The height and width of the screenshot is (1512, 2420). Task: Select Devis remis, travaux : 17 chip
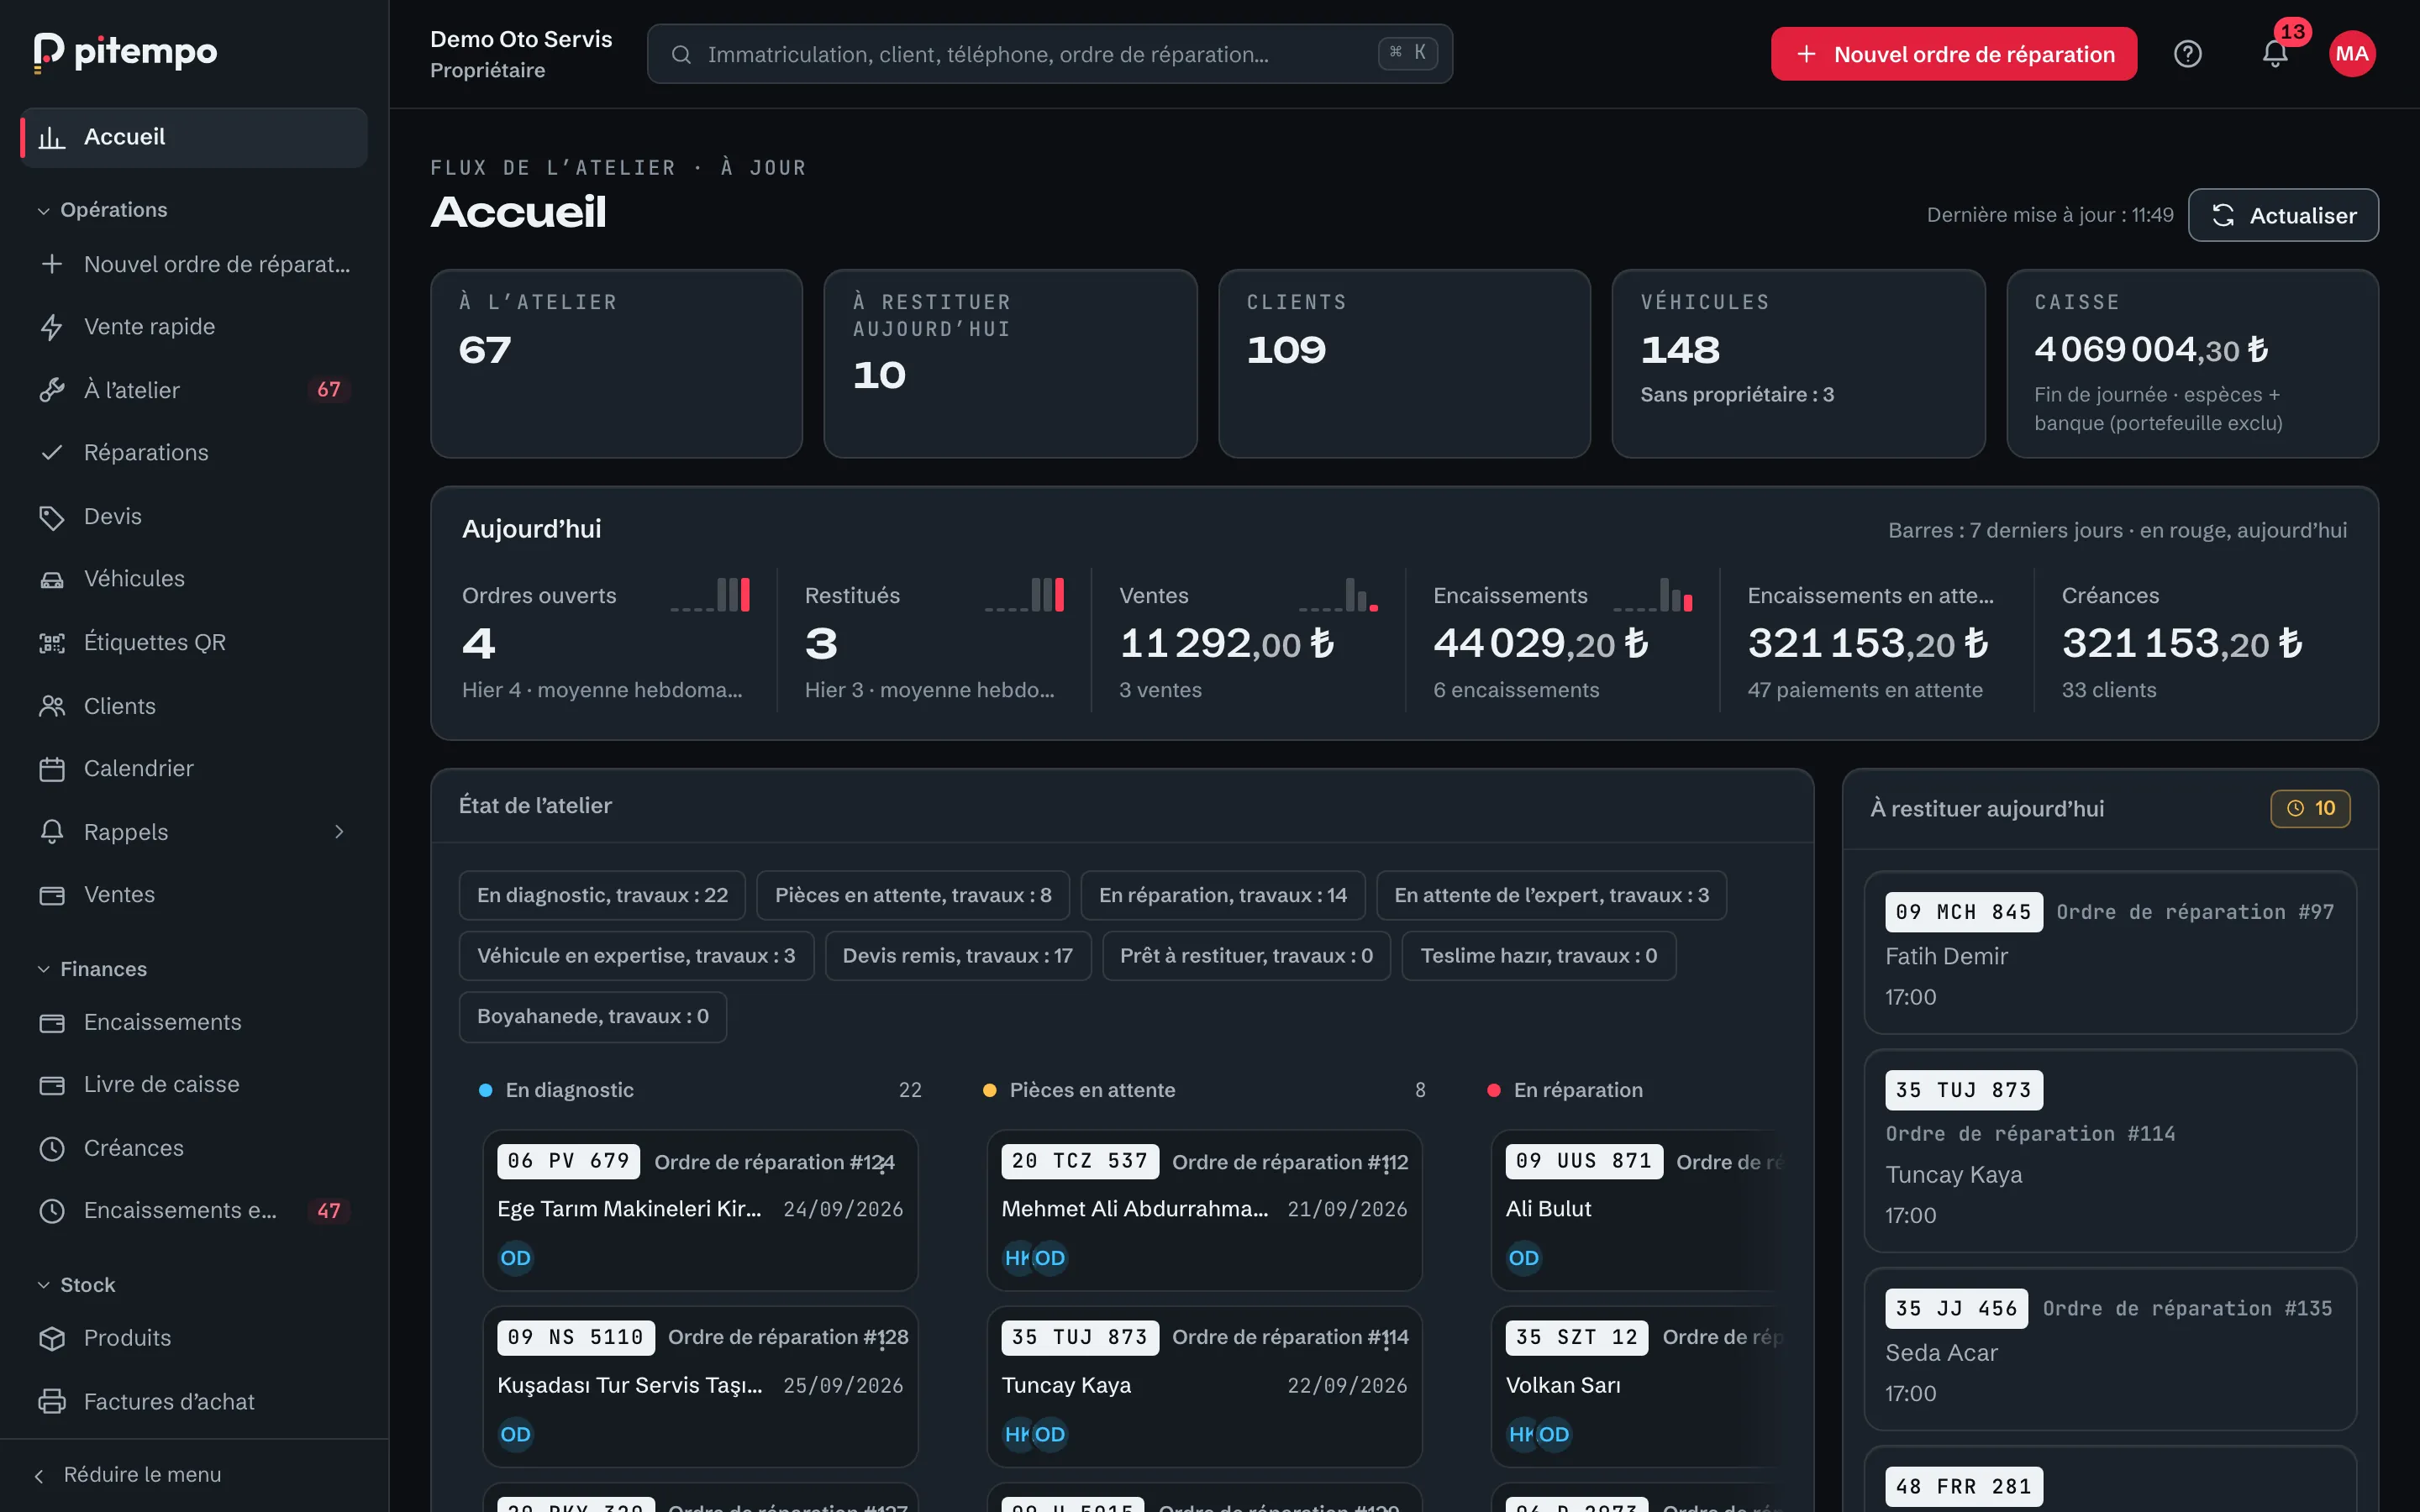(958, 956)
